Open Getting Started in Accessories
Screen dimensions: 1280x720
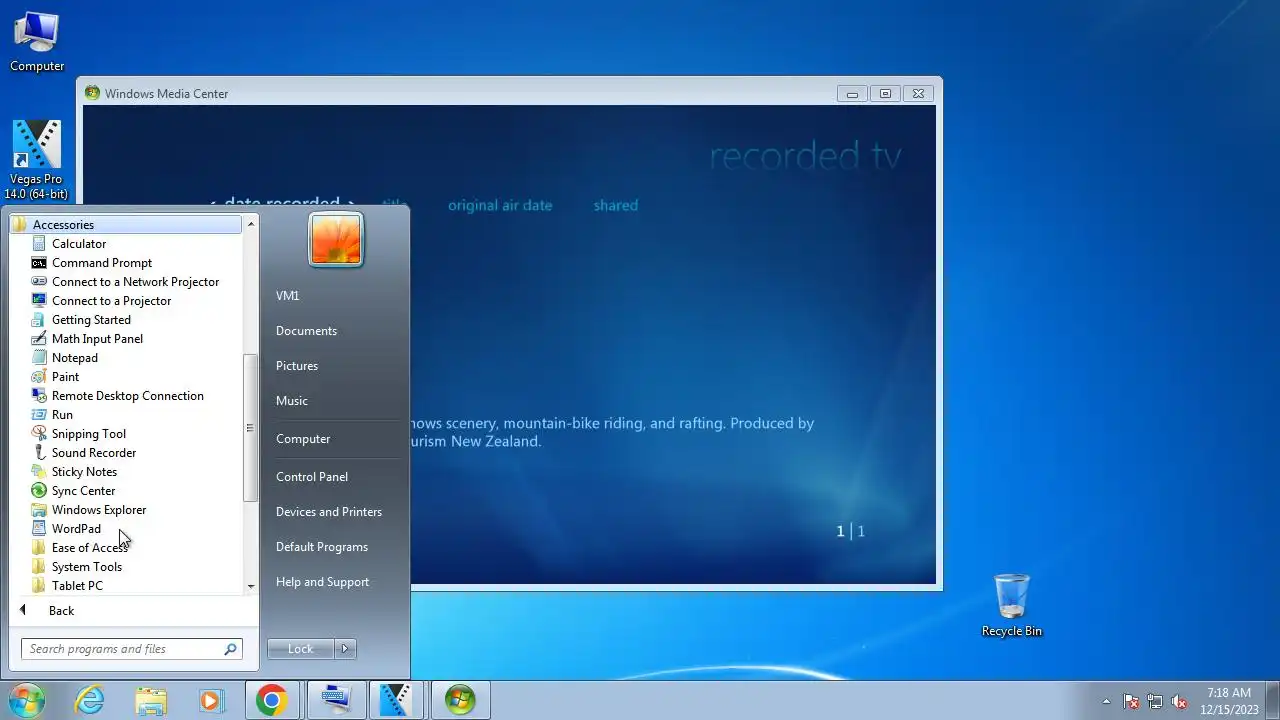(x=91, y=320)
